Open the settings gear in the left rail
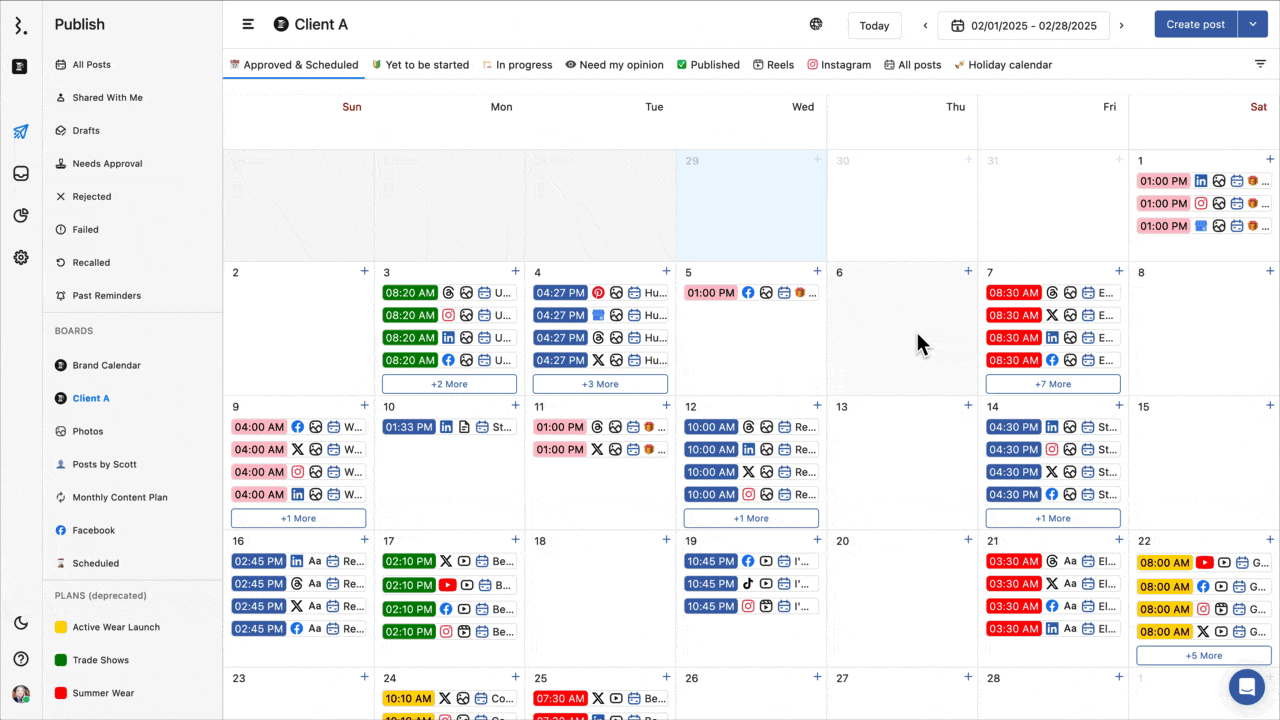This screenshot has height=720, width=1280. [x=20, y=257]
